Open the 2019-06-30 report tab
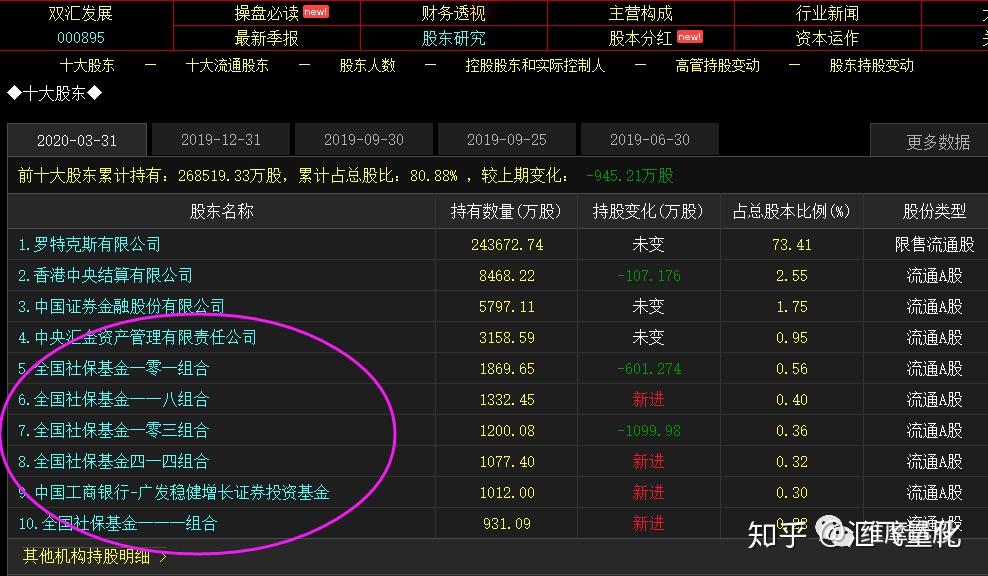This screenshot has height=576, width=988. tap(650, 140)
